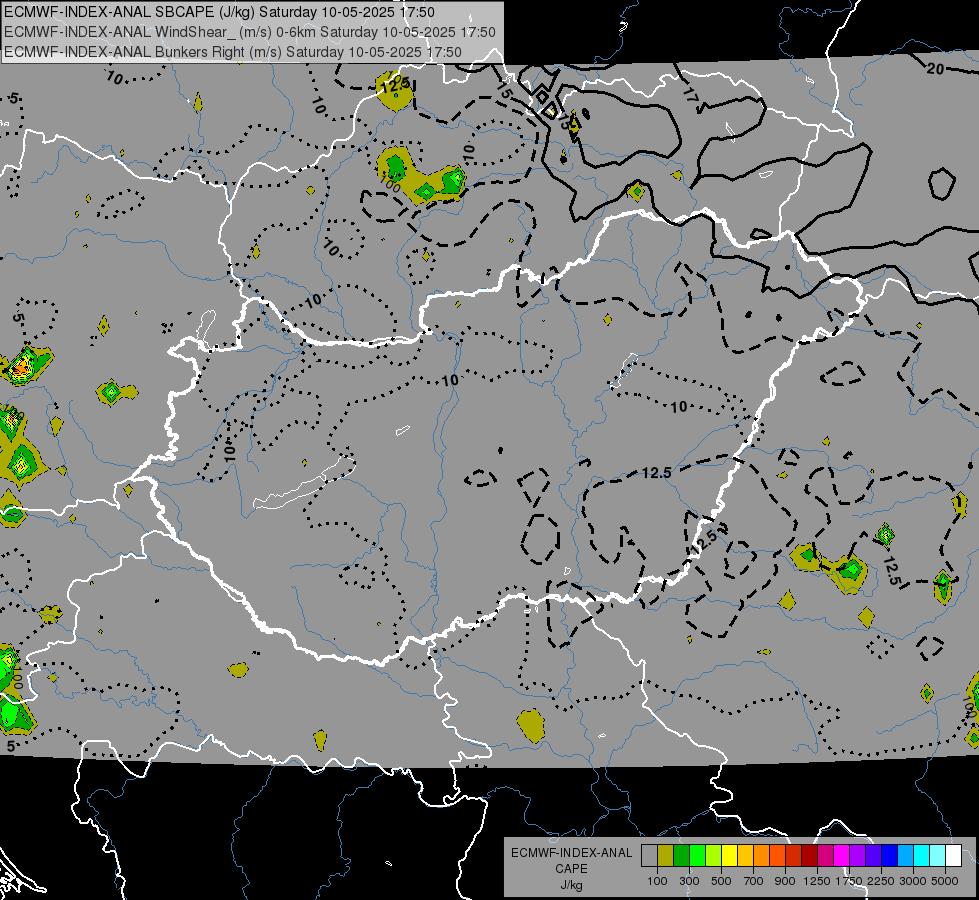Click the SBCAPE title line in header
The image size is (979, 900).
219,12
